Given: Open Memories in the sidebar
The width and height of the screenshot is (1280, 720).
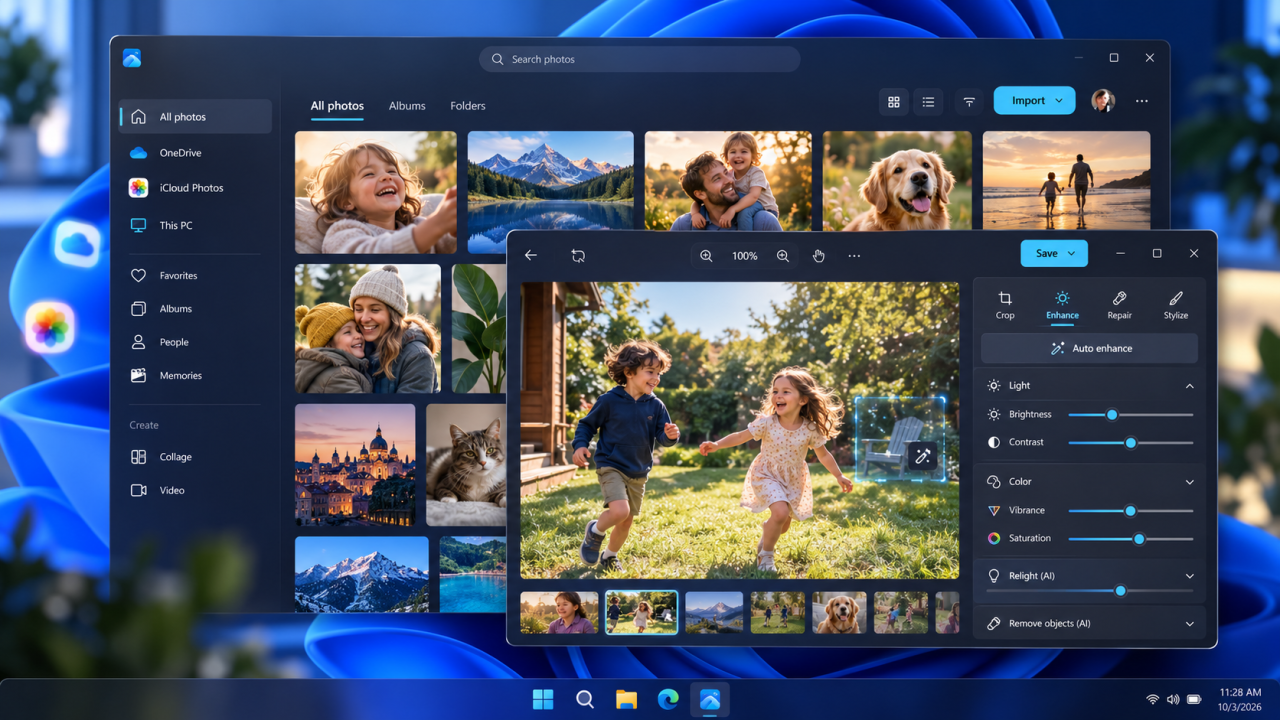Looking at the screenshot, I should click(x=196, y=376).
